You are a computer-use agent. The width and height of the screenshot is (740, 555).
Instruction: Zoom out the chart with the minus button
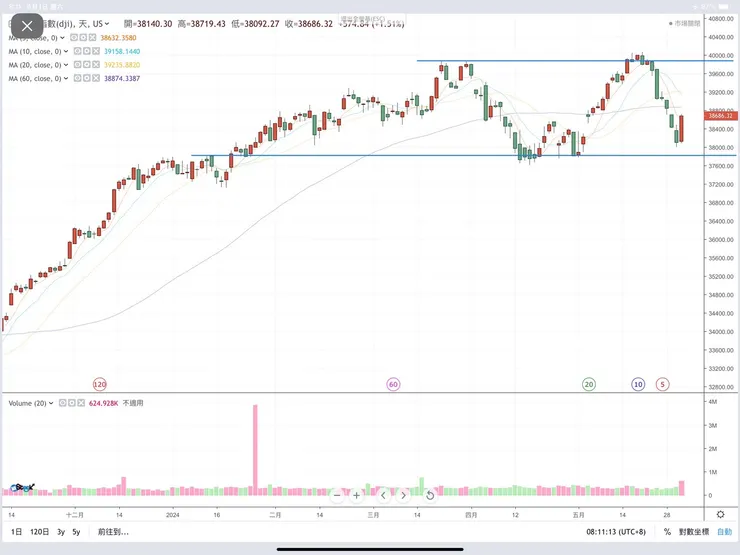coord(337,496)
